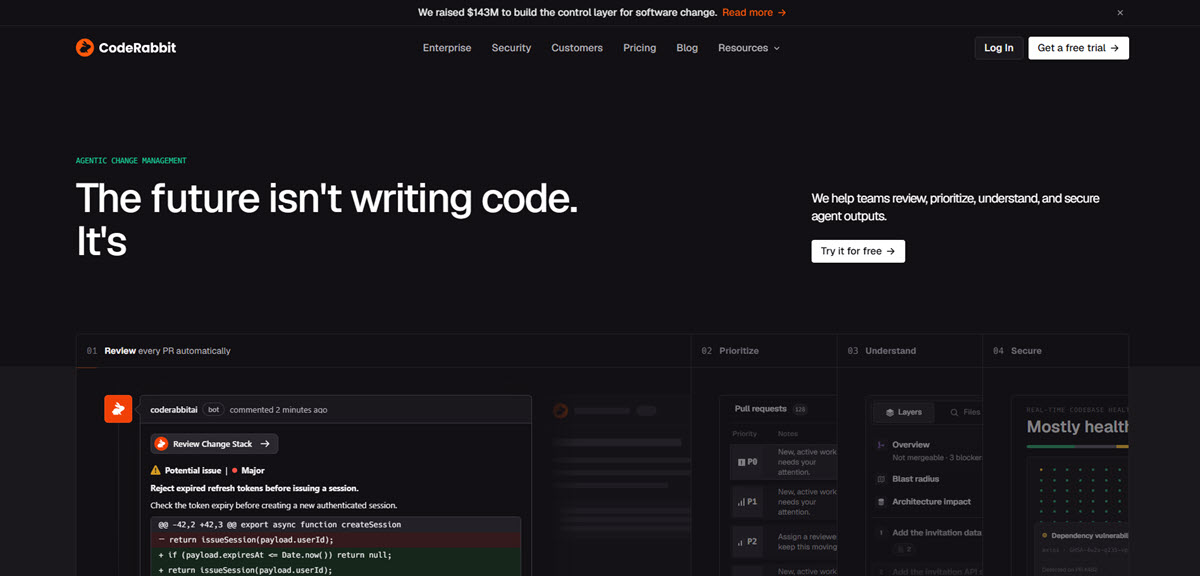Click the orange coderabbitai avatar icon
This screenshot has height=576, width=1200.
(x=118, y=409)
